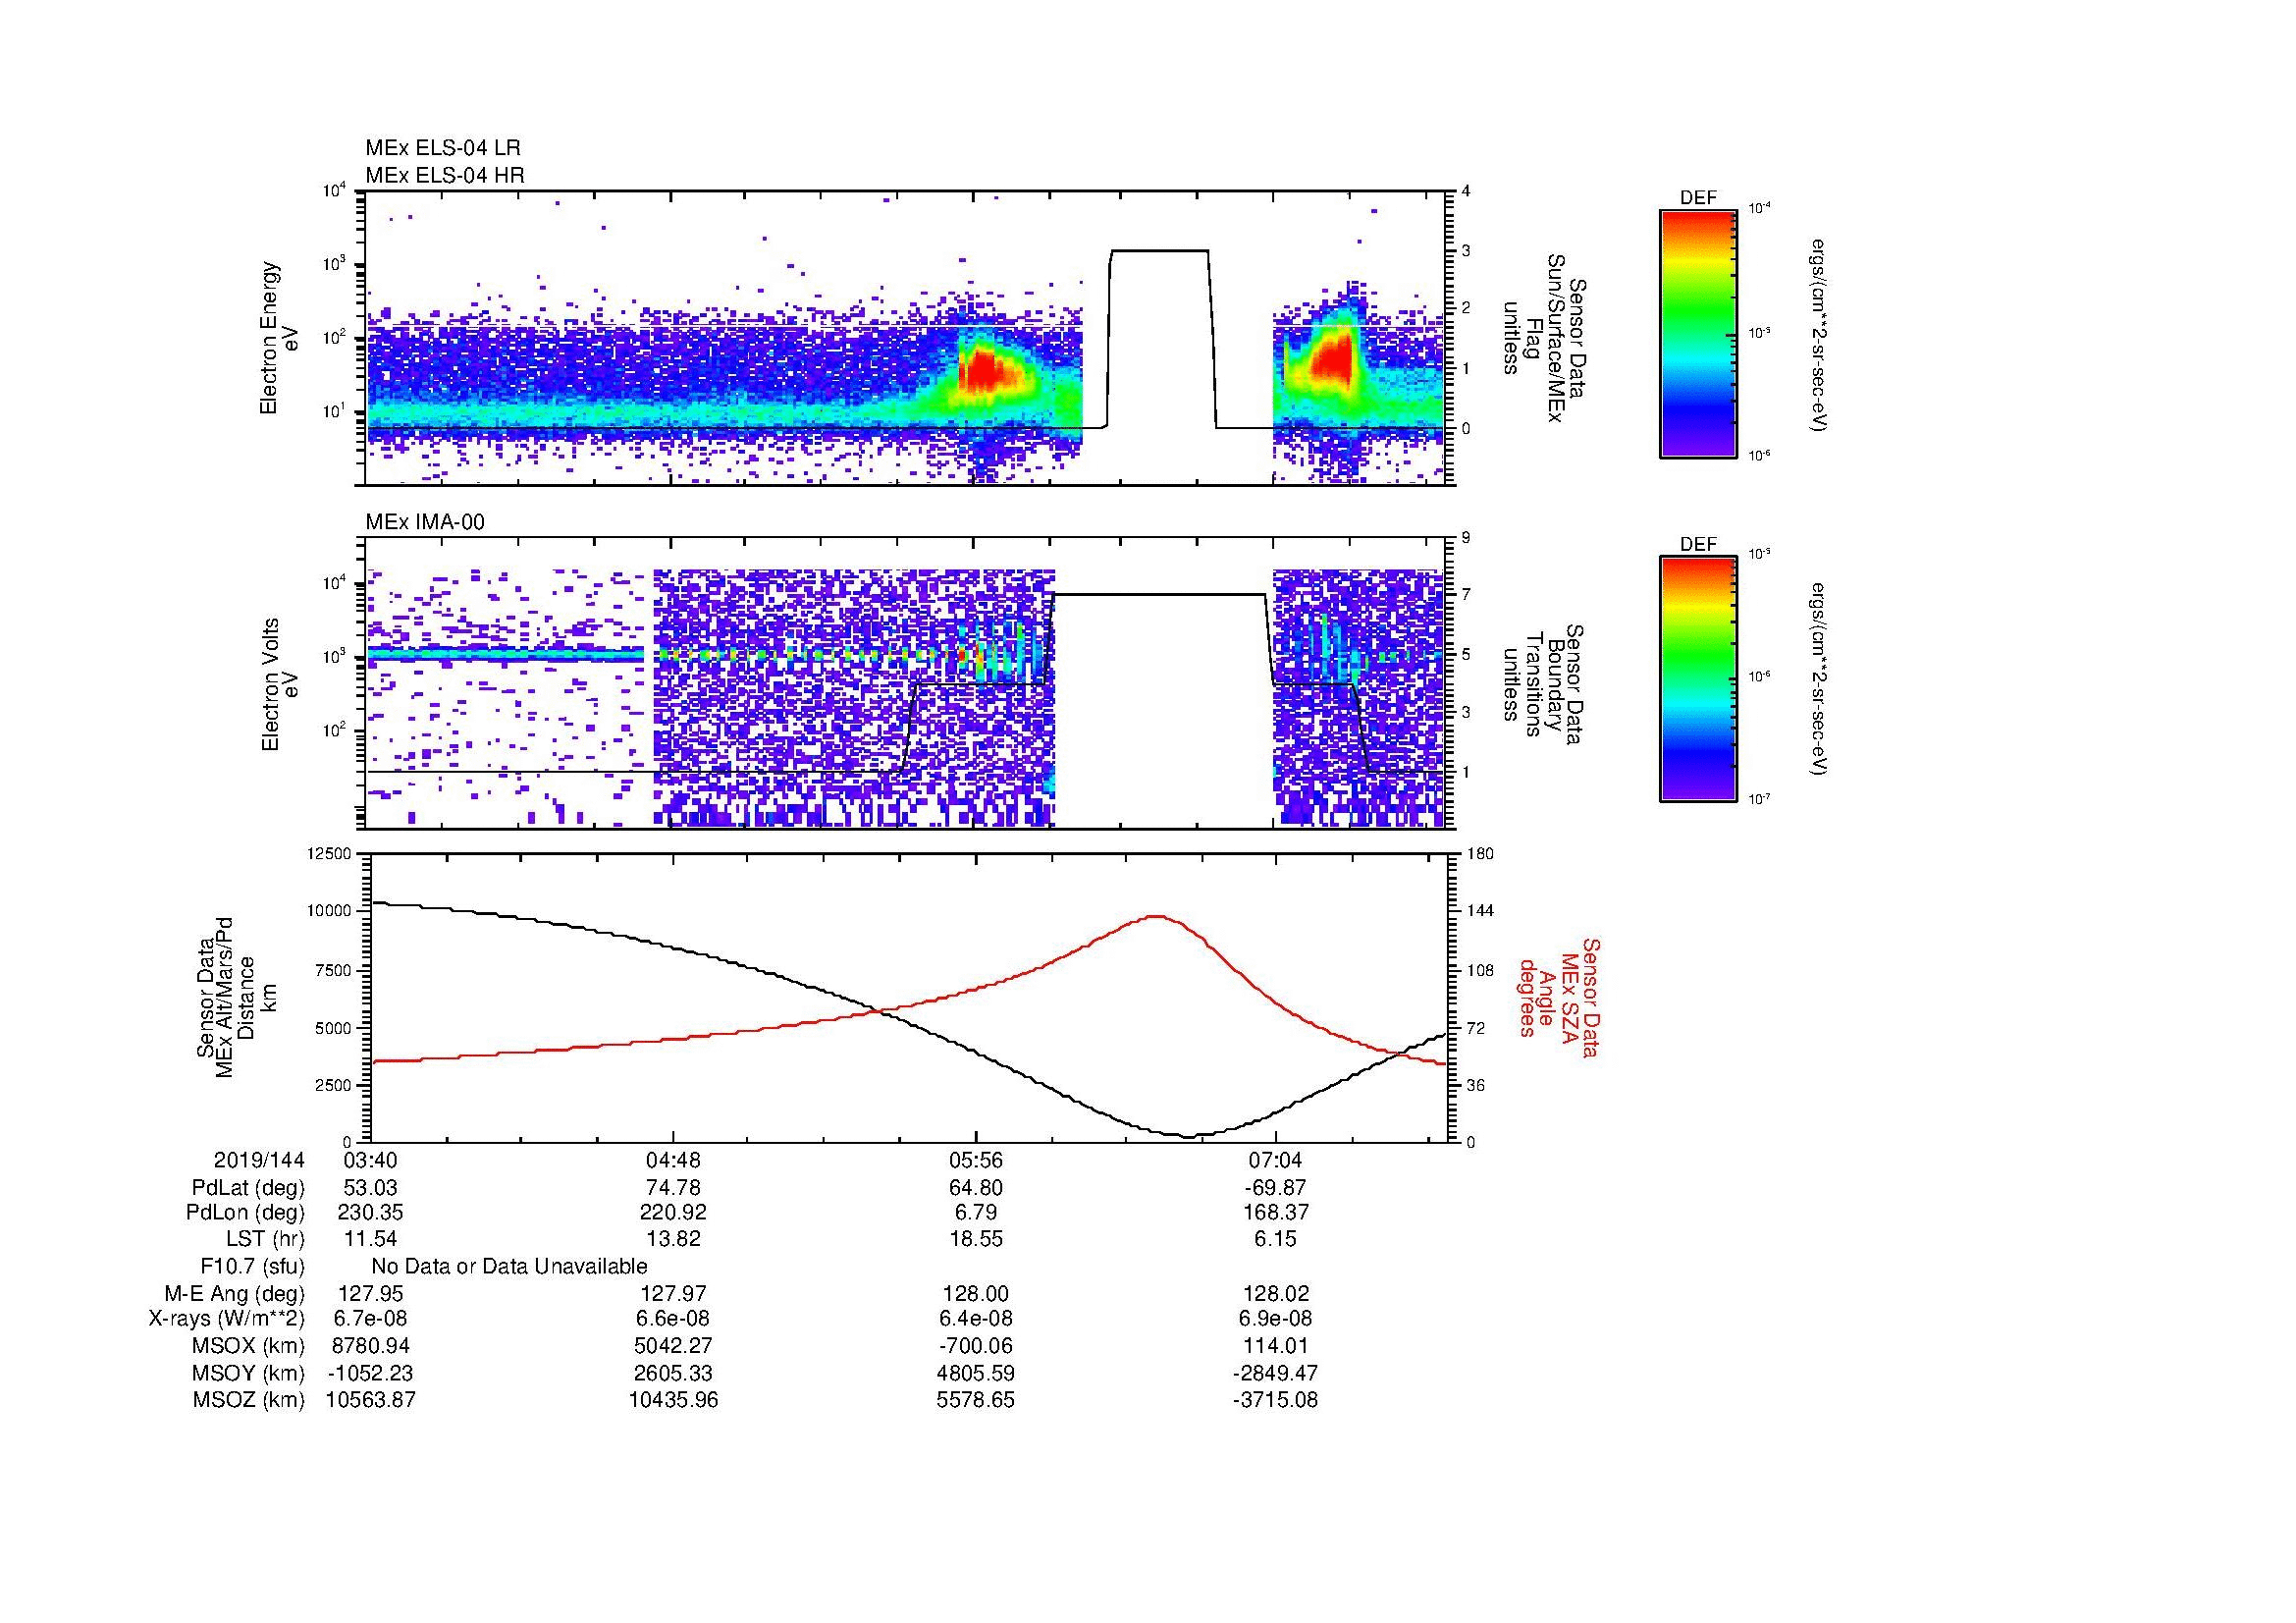Click the 'Electron Volts eV' axis label

click(279, 684)
